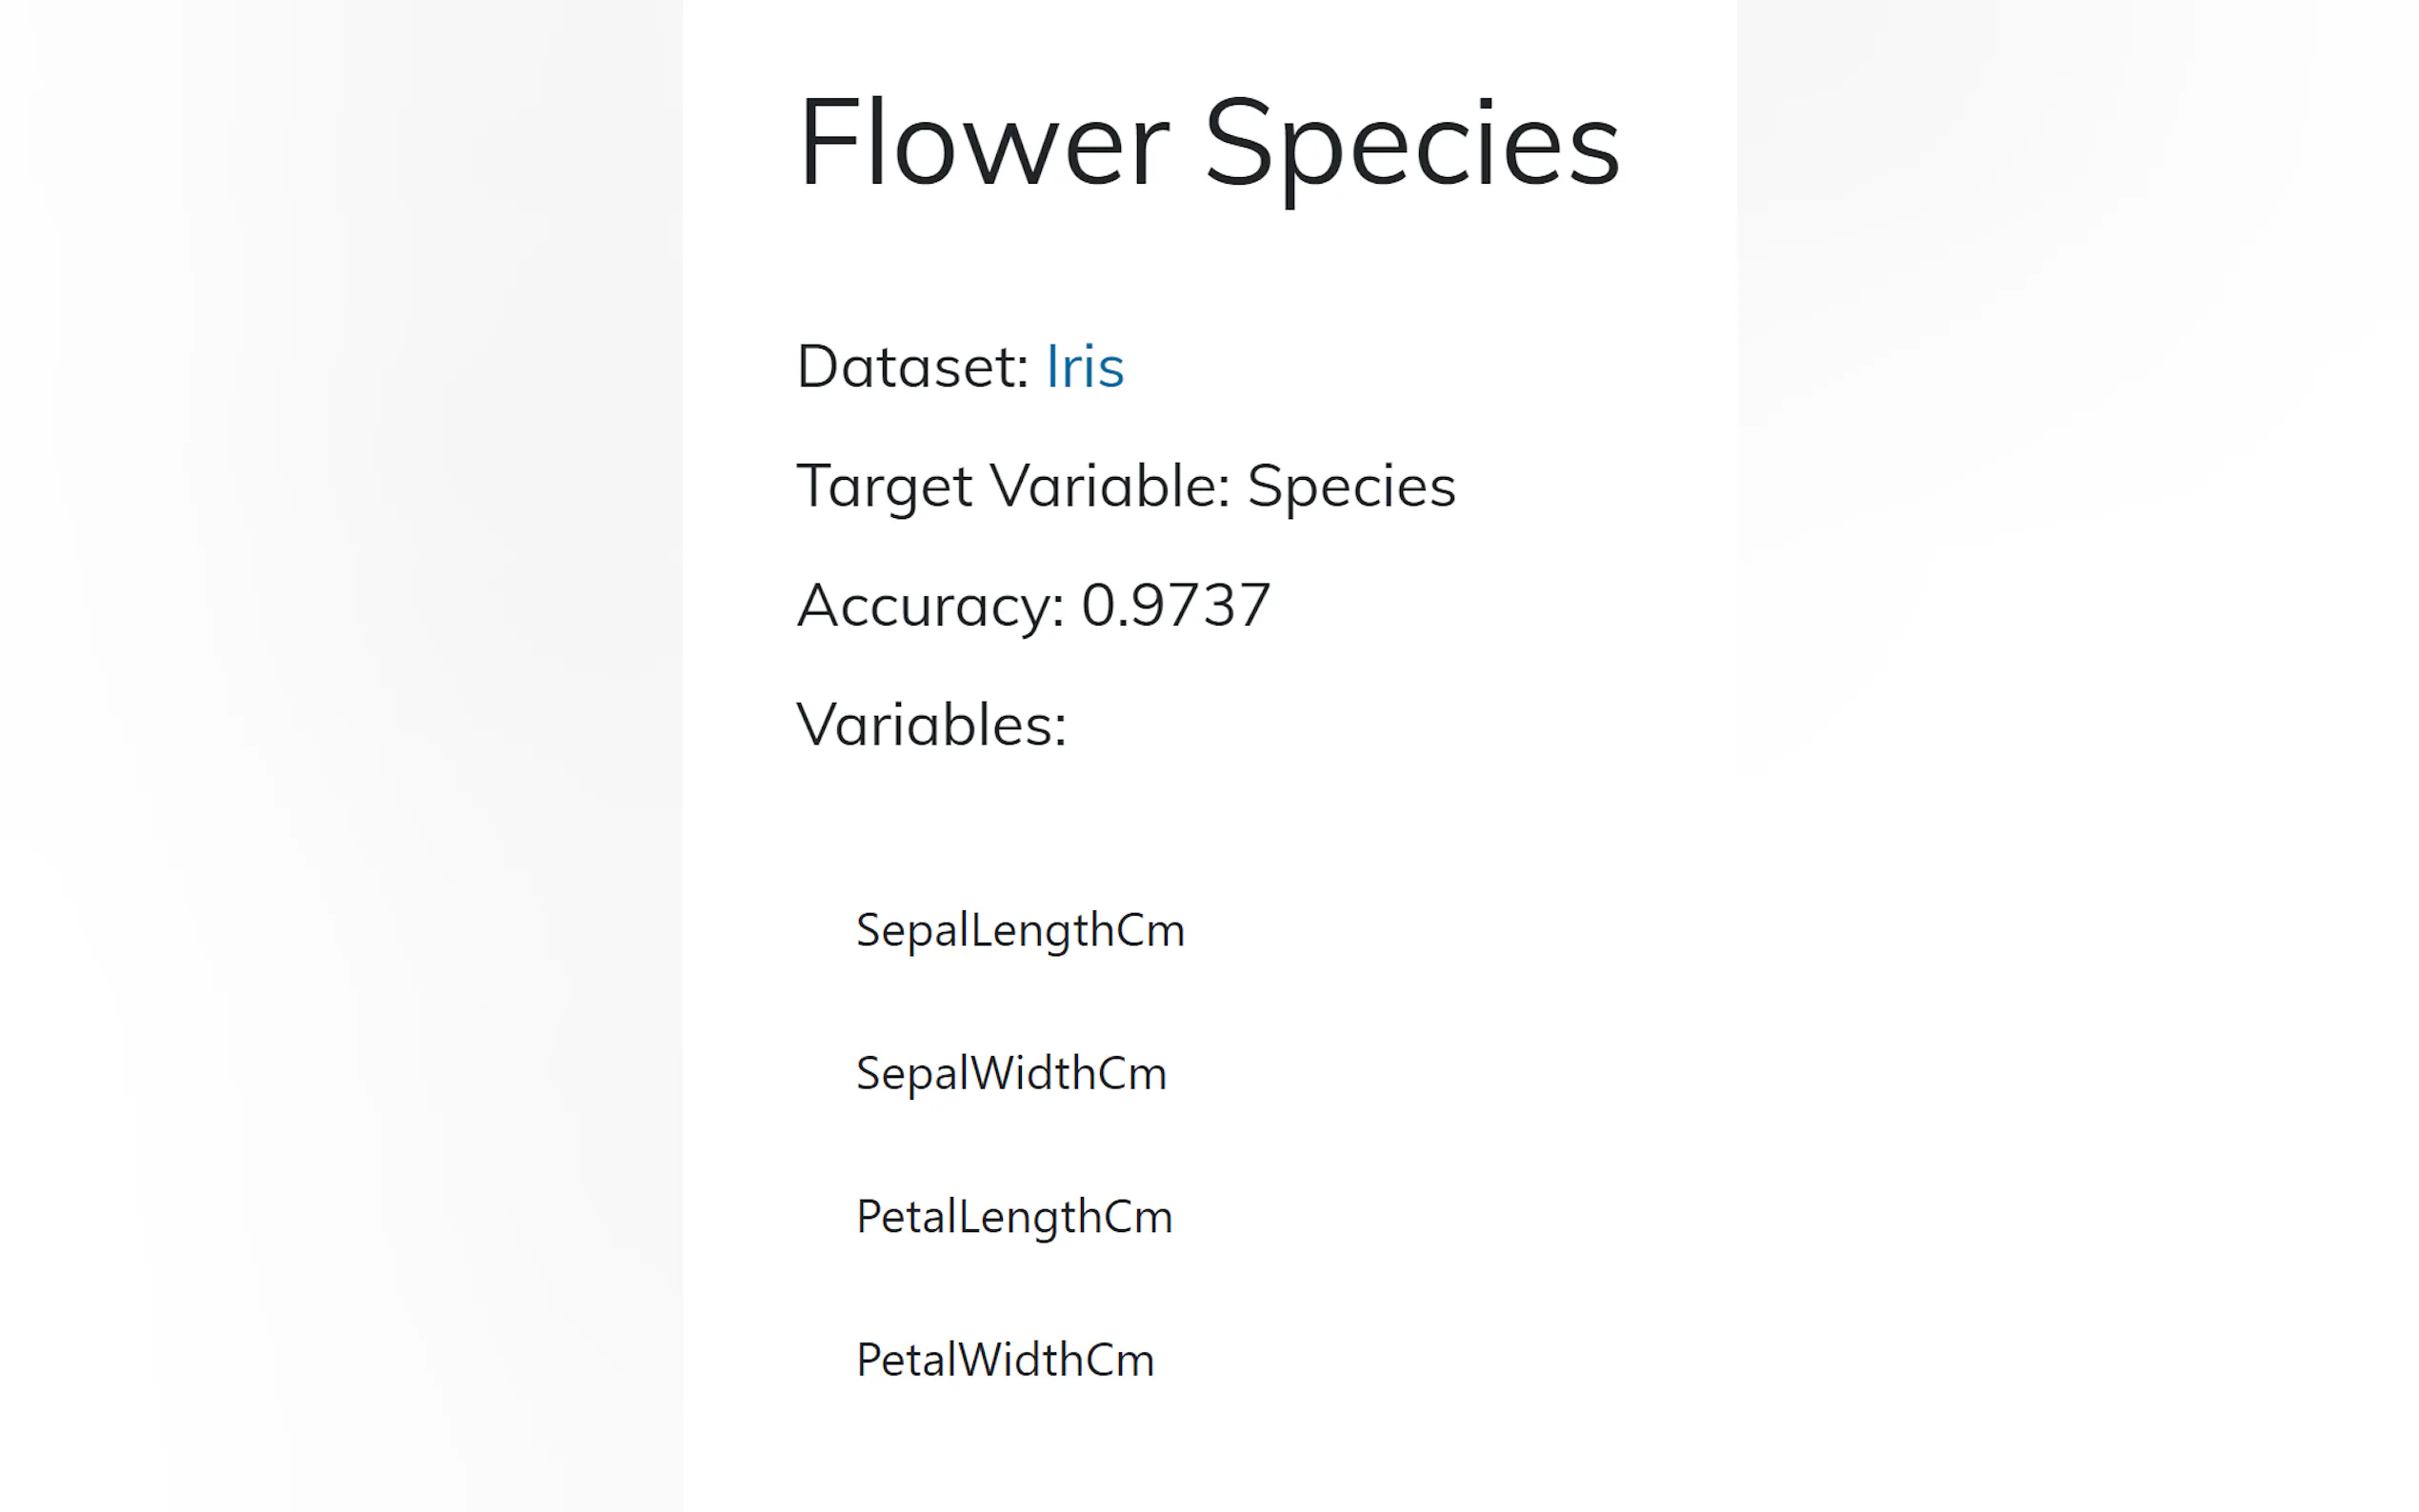Viewport: 2419px width, 1512px height.
Task: Click the Target Variable: Species line
Action: (x=1125, y=487)
